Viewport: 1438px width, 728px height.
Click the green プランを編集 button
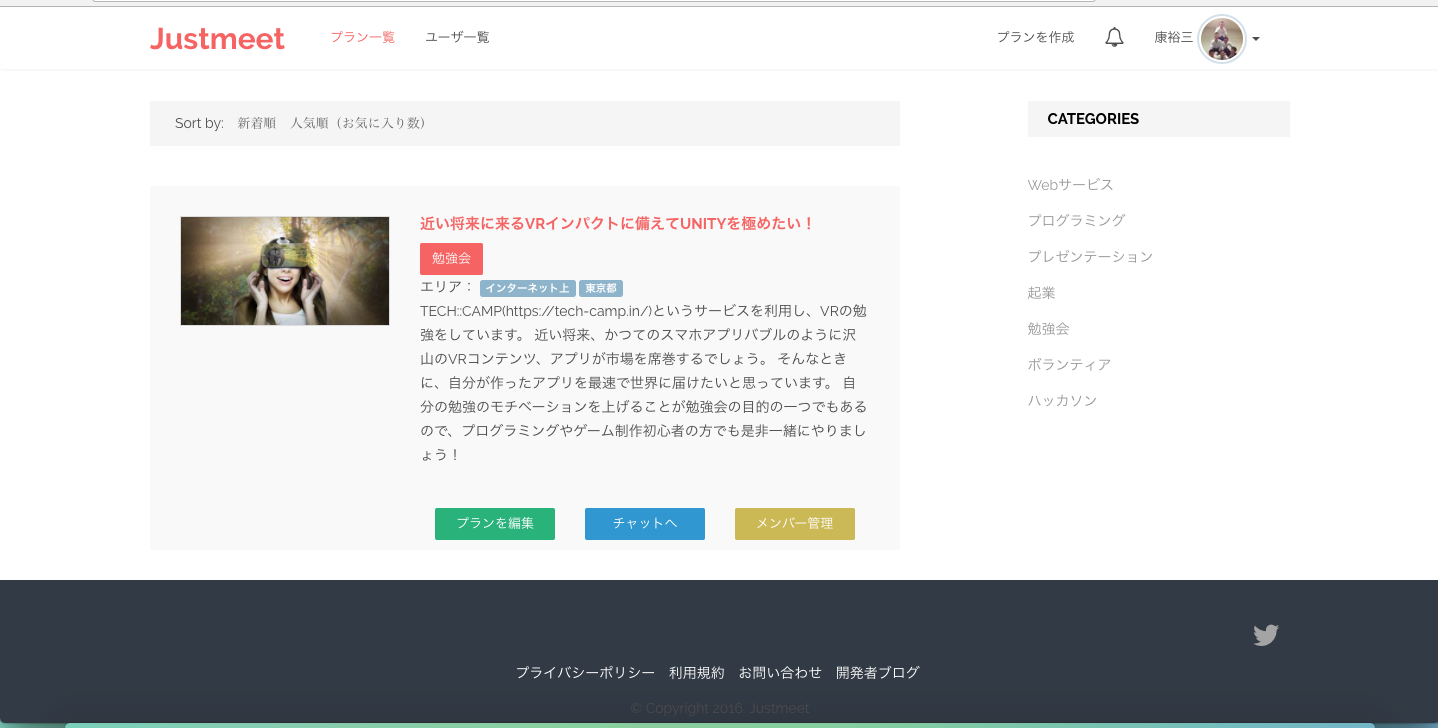click(x=494, y=523)
